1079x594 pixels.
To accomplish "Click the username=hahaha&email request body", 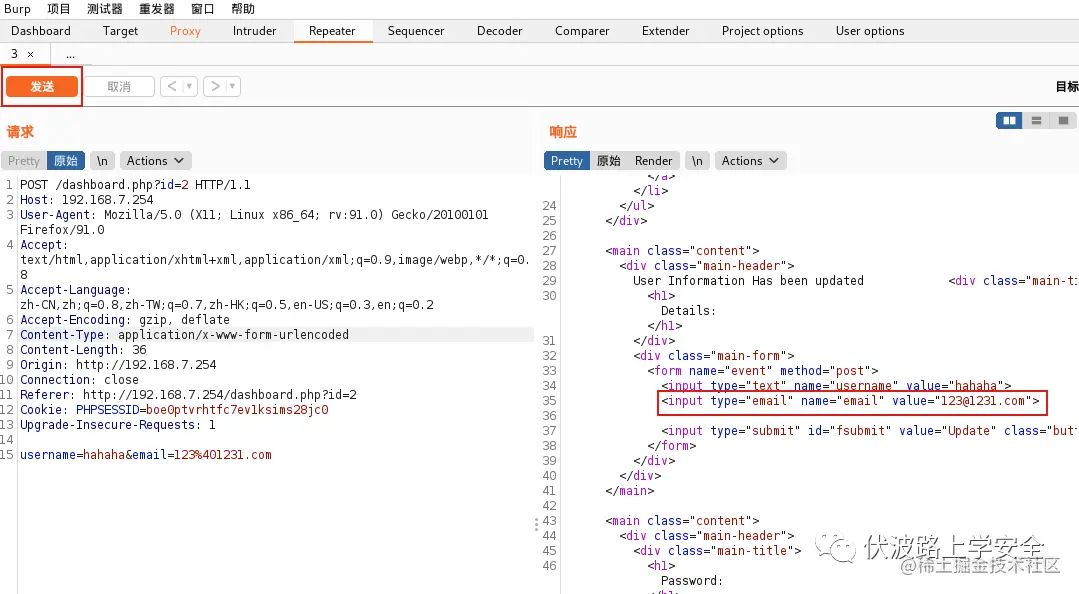I will pyautogui.click(x=146, y=454).
